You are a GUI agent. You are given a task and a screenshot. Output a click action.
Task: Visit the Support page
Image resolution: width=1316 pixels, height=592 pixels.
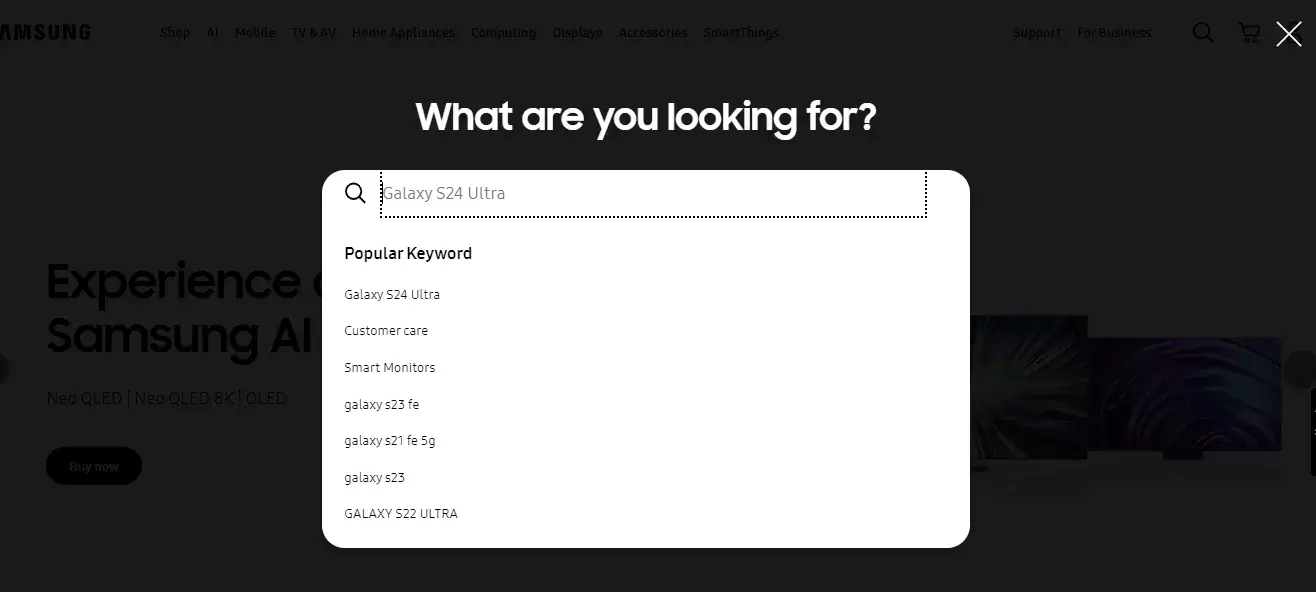tap(1036, 32)
